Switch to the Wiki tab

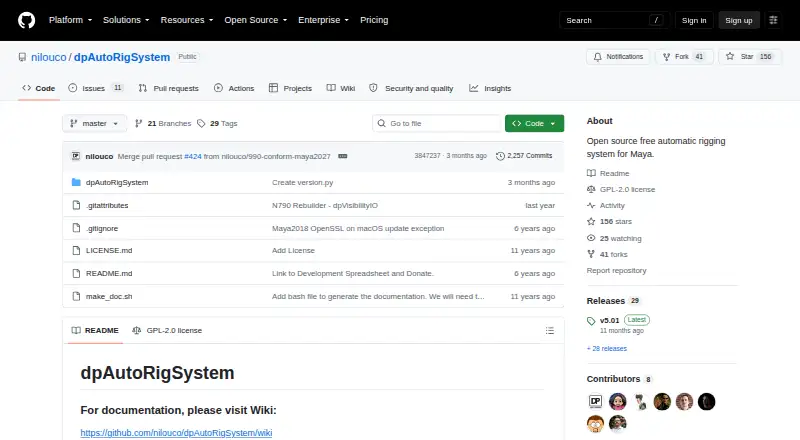click(341, 88)
